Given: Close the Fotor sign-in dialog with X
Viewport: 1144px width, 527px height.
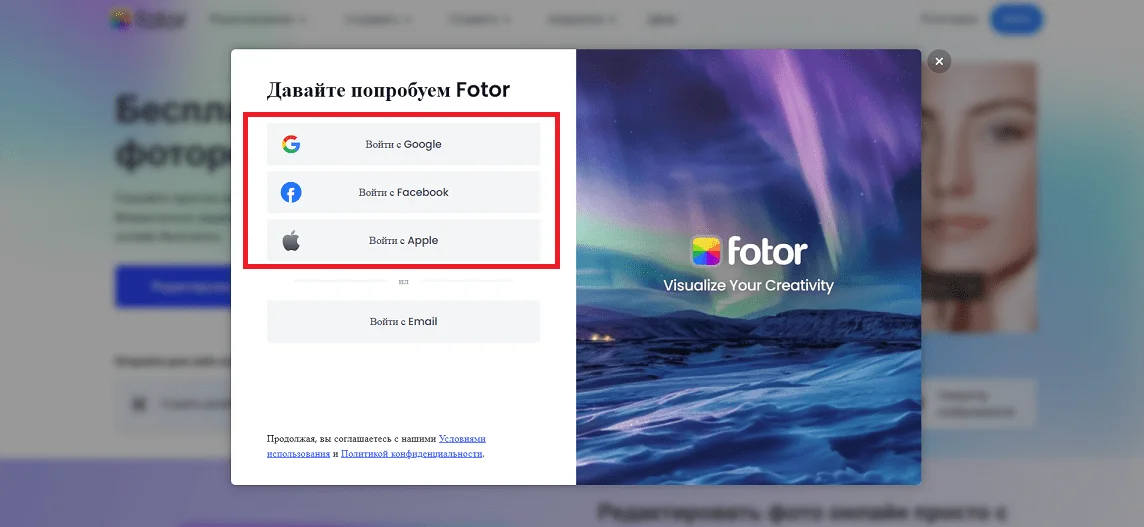Looking at the screenshot, I should (x=939, y=61).
